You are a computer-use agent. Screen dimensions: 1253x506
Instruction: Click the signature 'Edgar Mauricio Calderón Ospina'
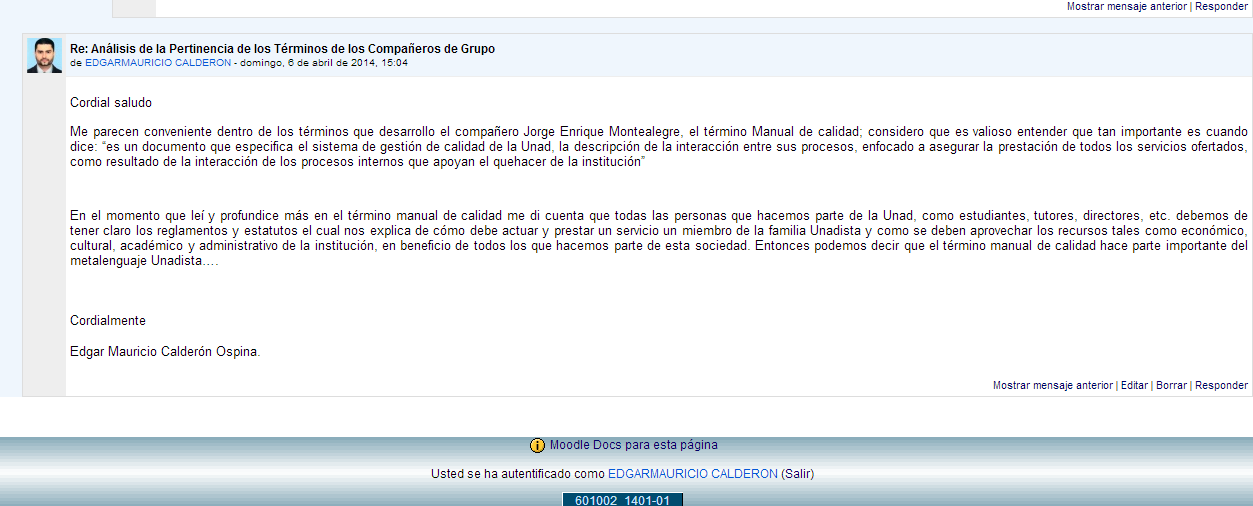[165, 351]
